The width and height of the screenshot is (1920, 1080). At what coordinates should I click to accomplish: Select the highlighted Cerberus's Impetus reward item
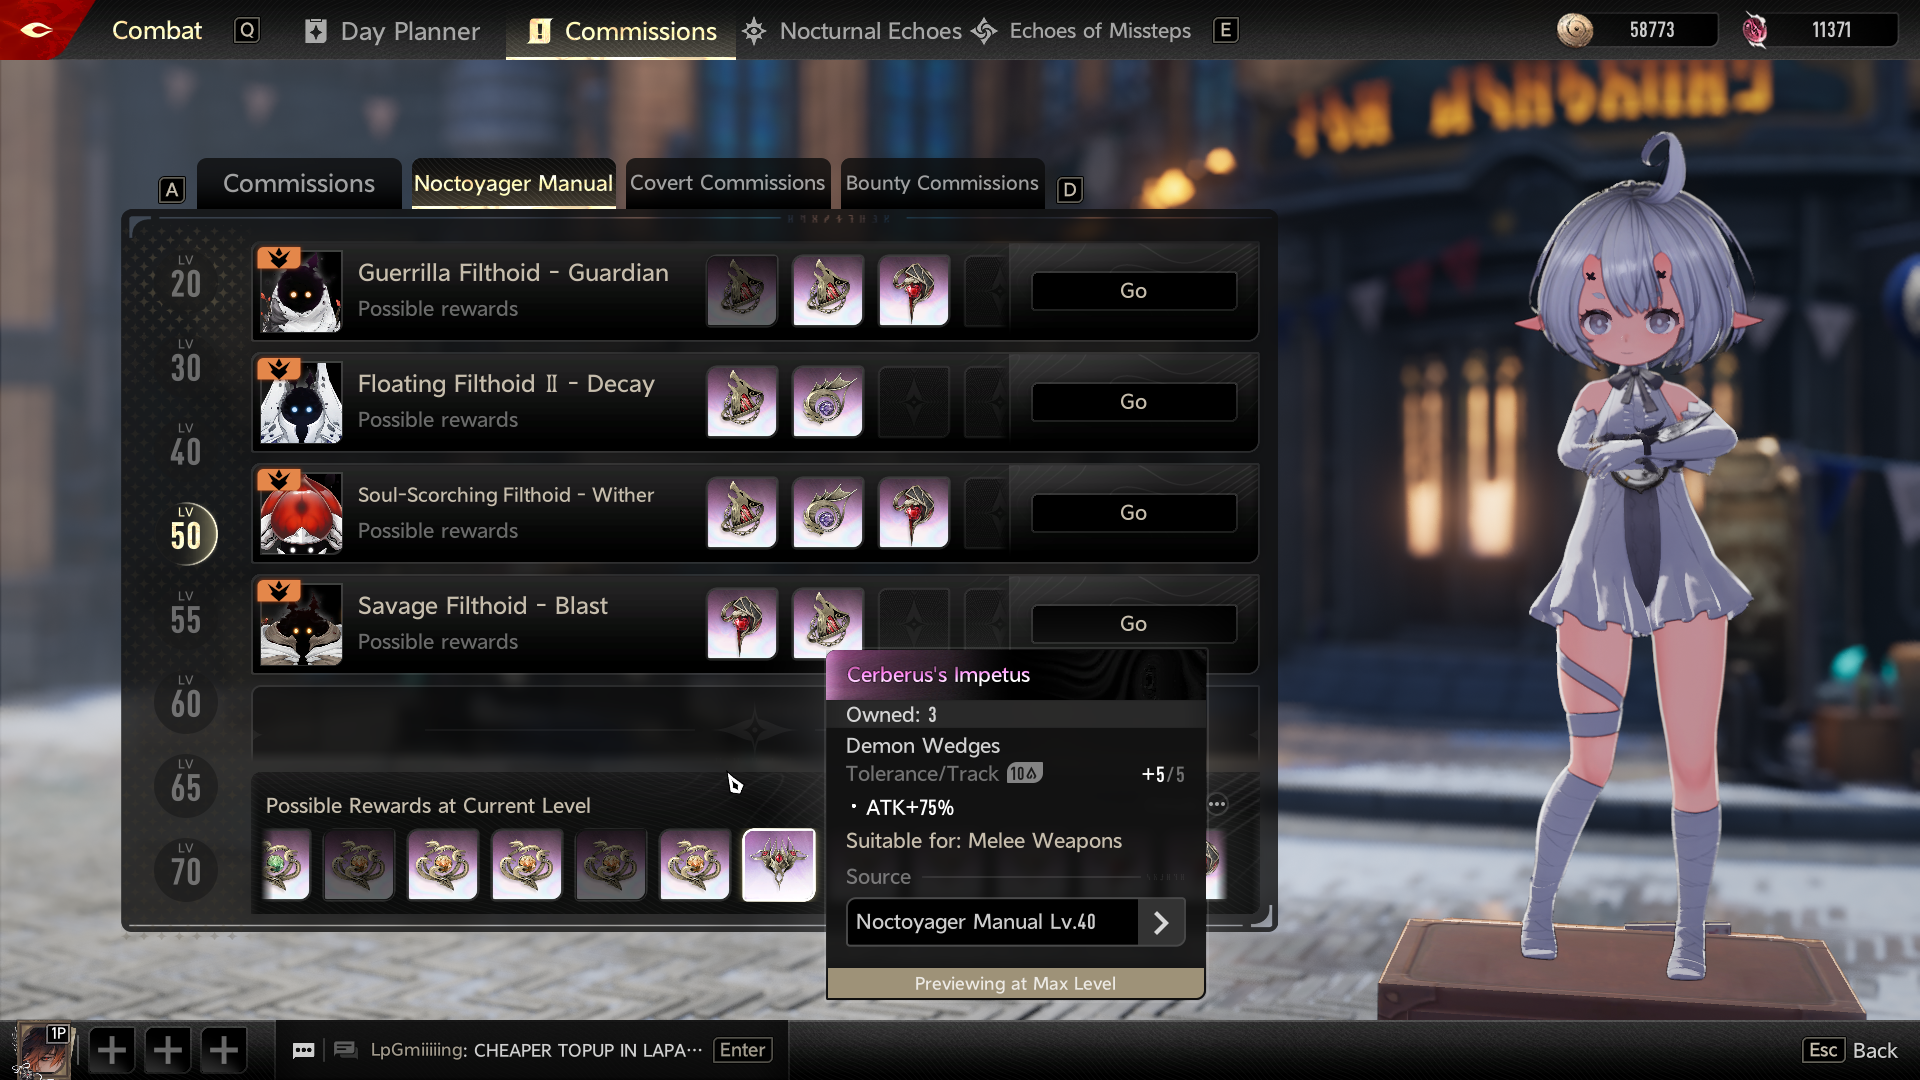pyautogui.click(x=779, y=865)
